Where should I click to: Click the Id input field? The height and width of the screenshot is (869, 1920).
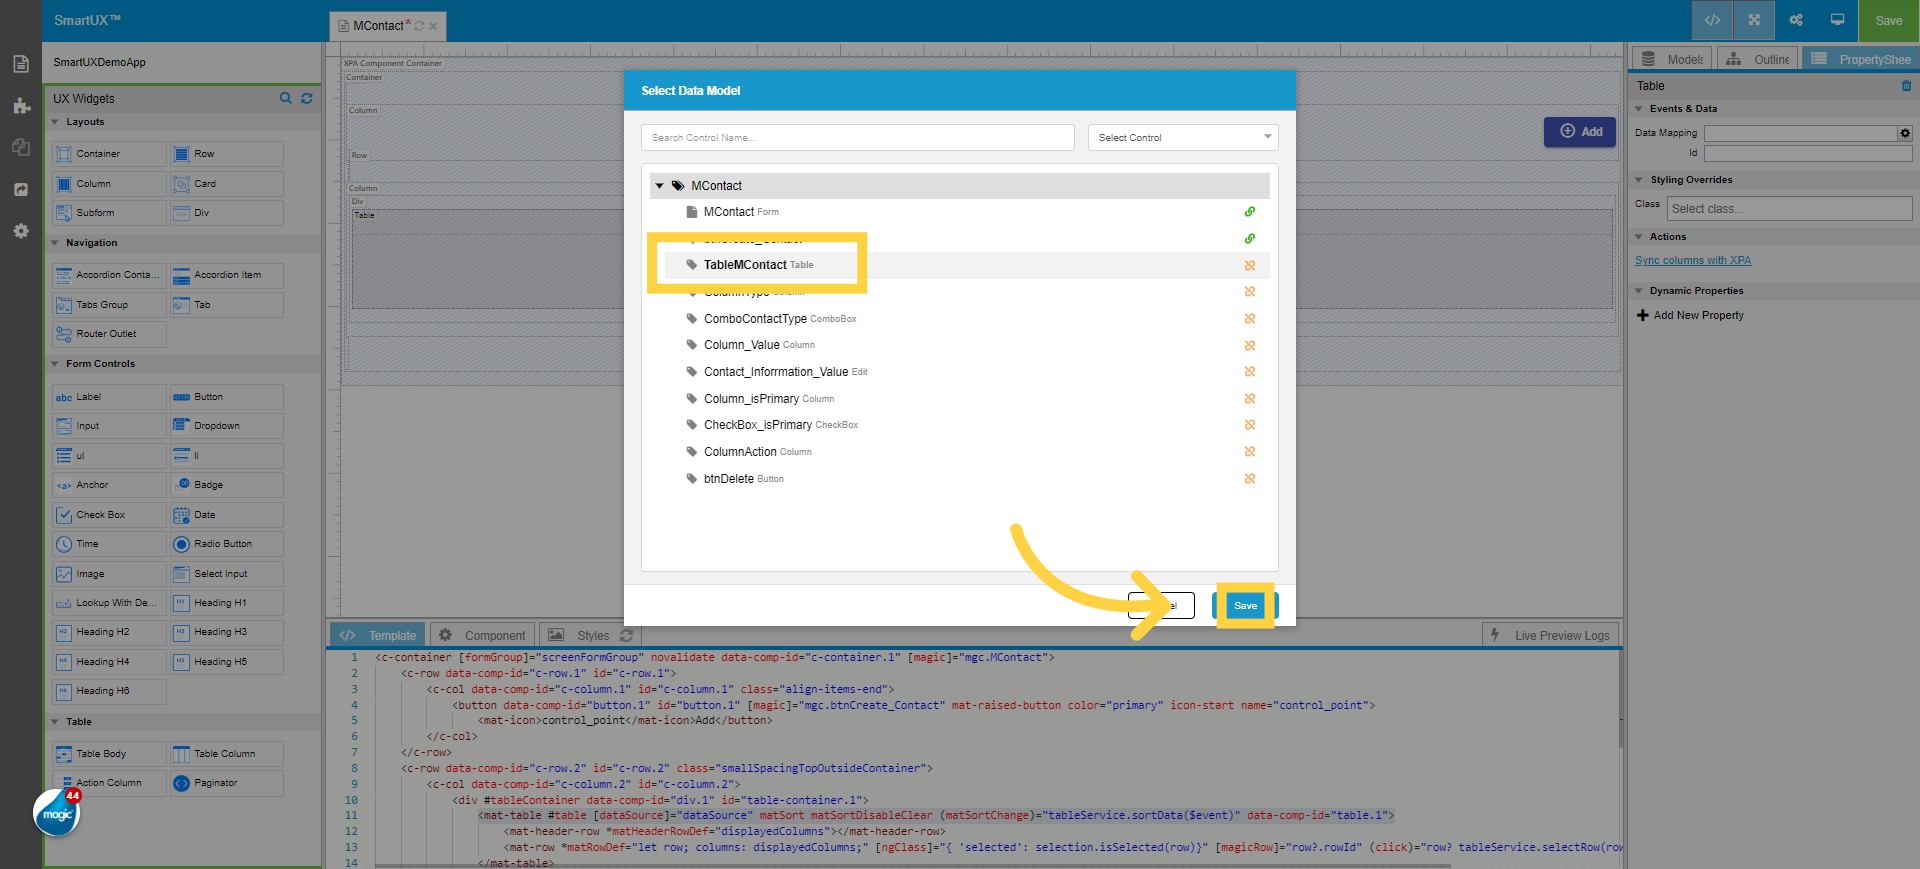click(x=1808, y=154)
